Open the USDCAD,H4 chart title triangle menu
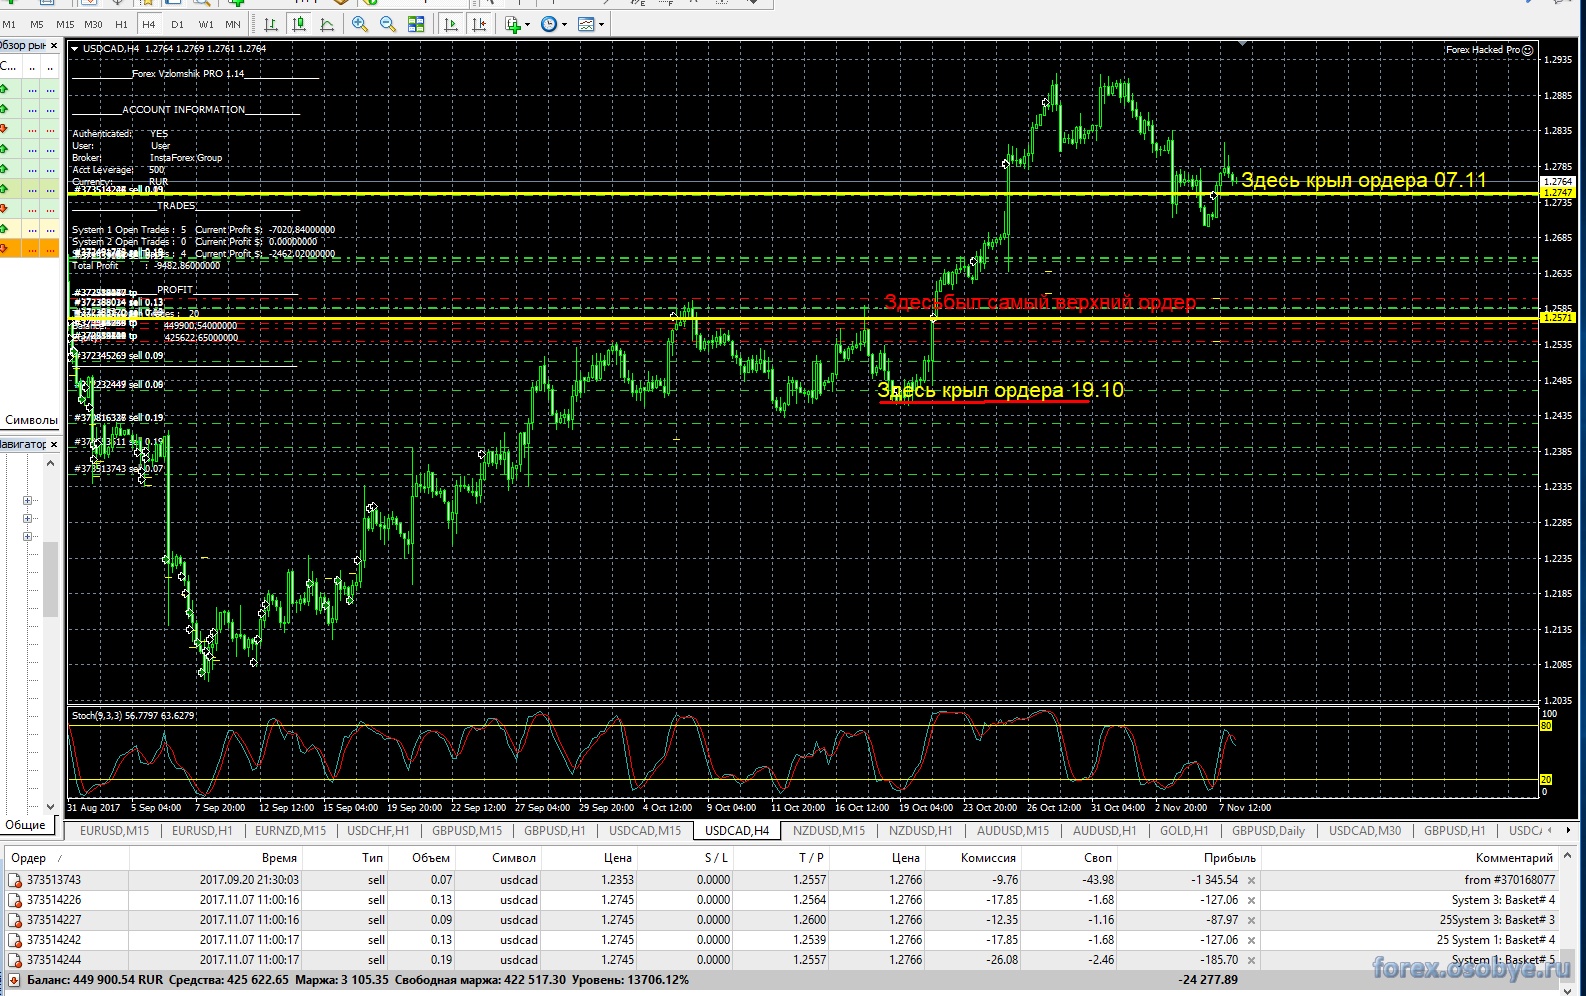This screenshot has height=996, width=1586. click(75, 48)
